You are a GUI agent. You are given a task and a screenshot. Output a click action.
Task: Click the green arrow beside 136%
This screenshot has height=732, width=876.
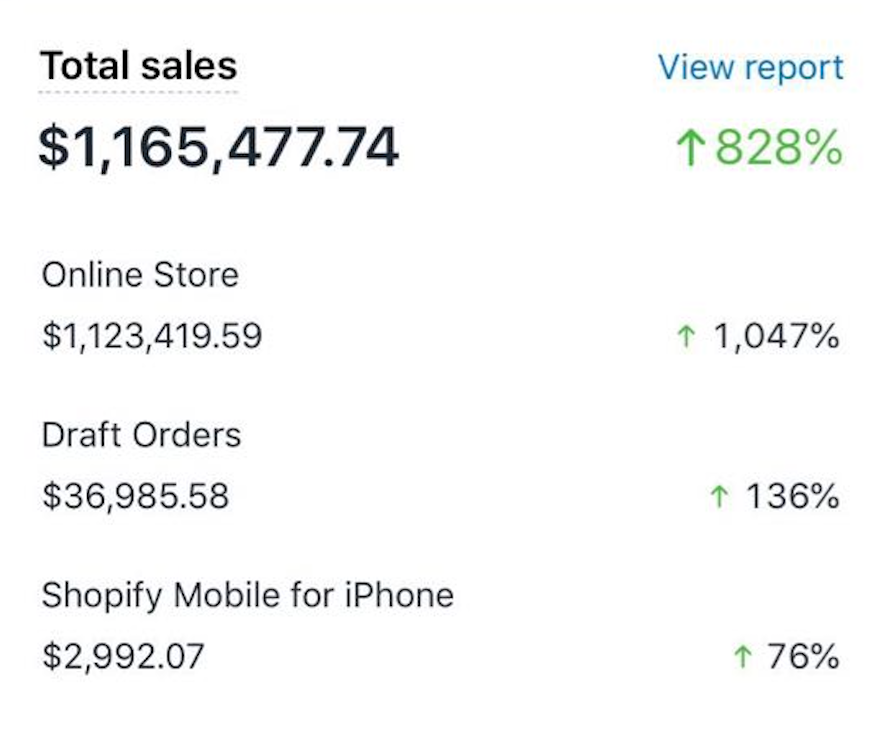[719, 496]
